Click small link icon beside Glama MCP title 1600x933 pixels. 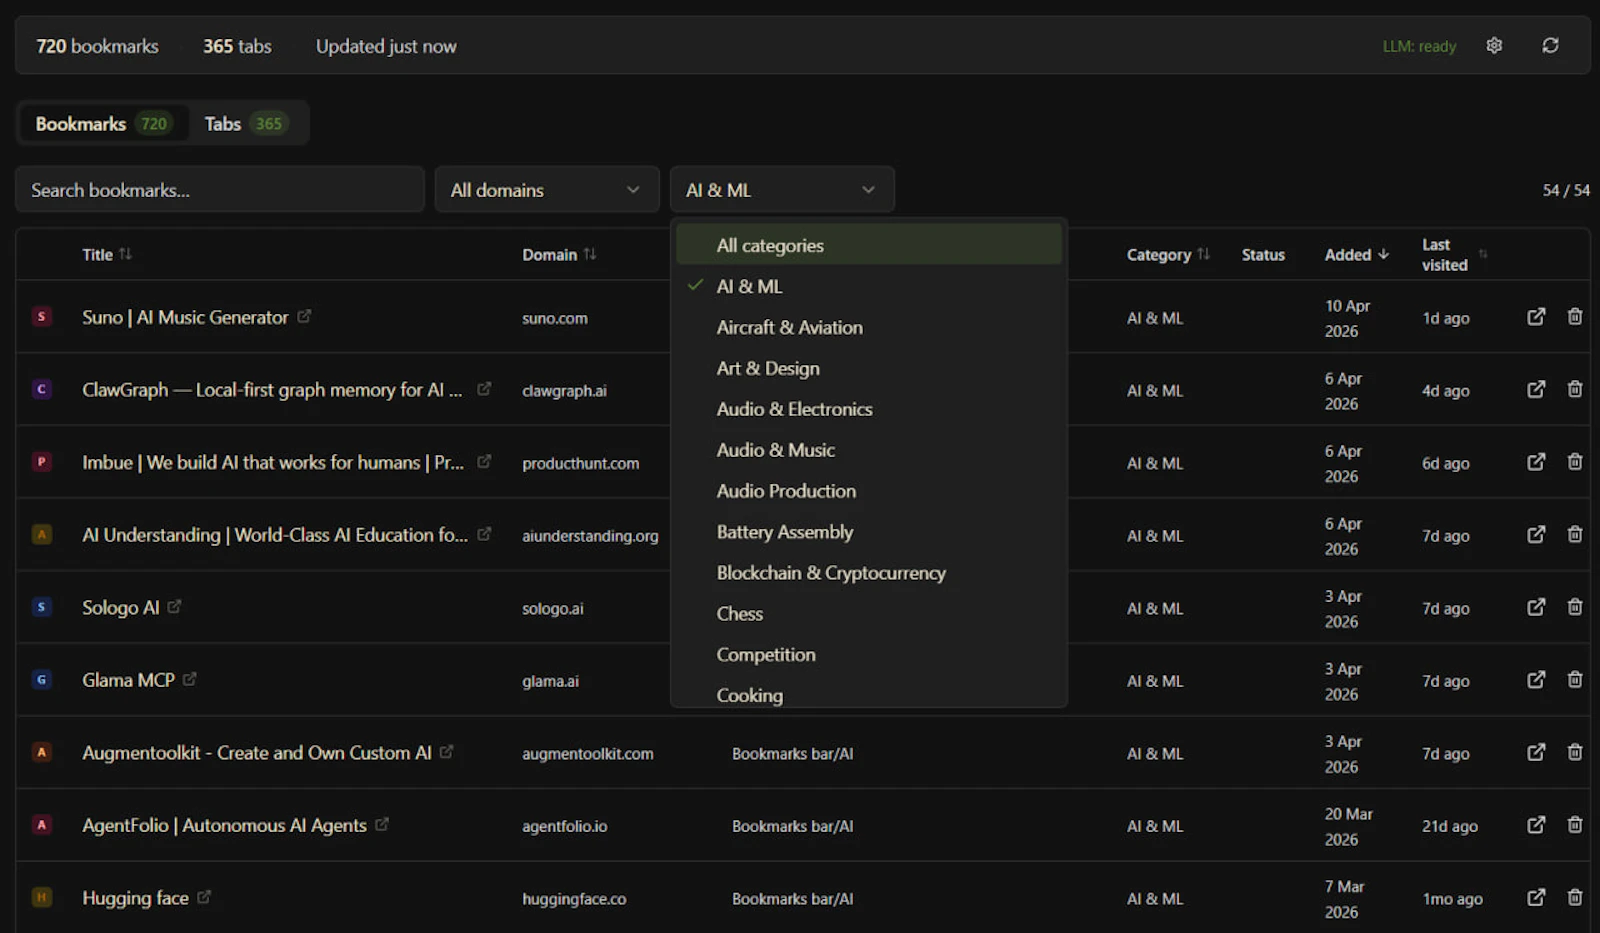click(189, 679)
